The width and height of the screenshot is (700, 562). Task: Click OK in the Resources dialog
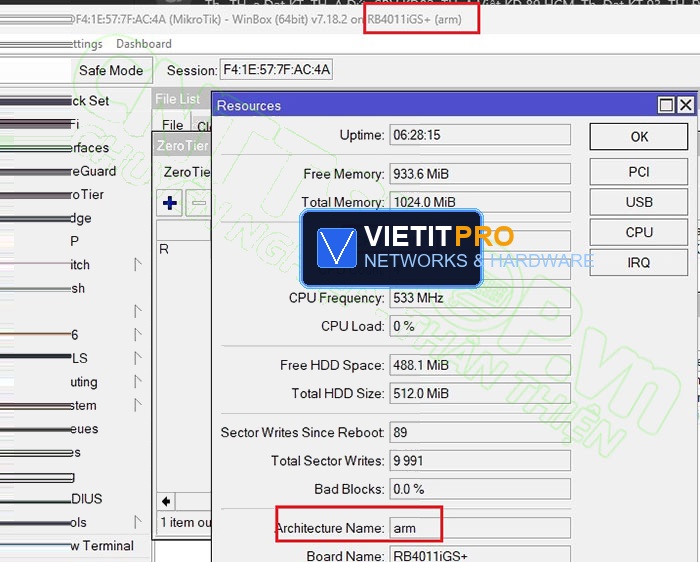tap(639, 137)
